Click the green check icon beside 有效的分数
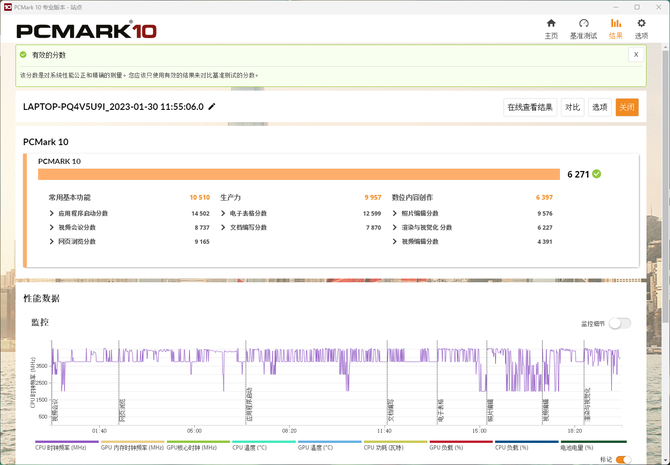Image resolution: width=670 pixels, height=465 pixels. [x=23, y=55]
